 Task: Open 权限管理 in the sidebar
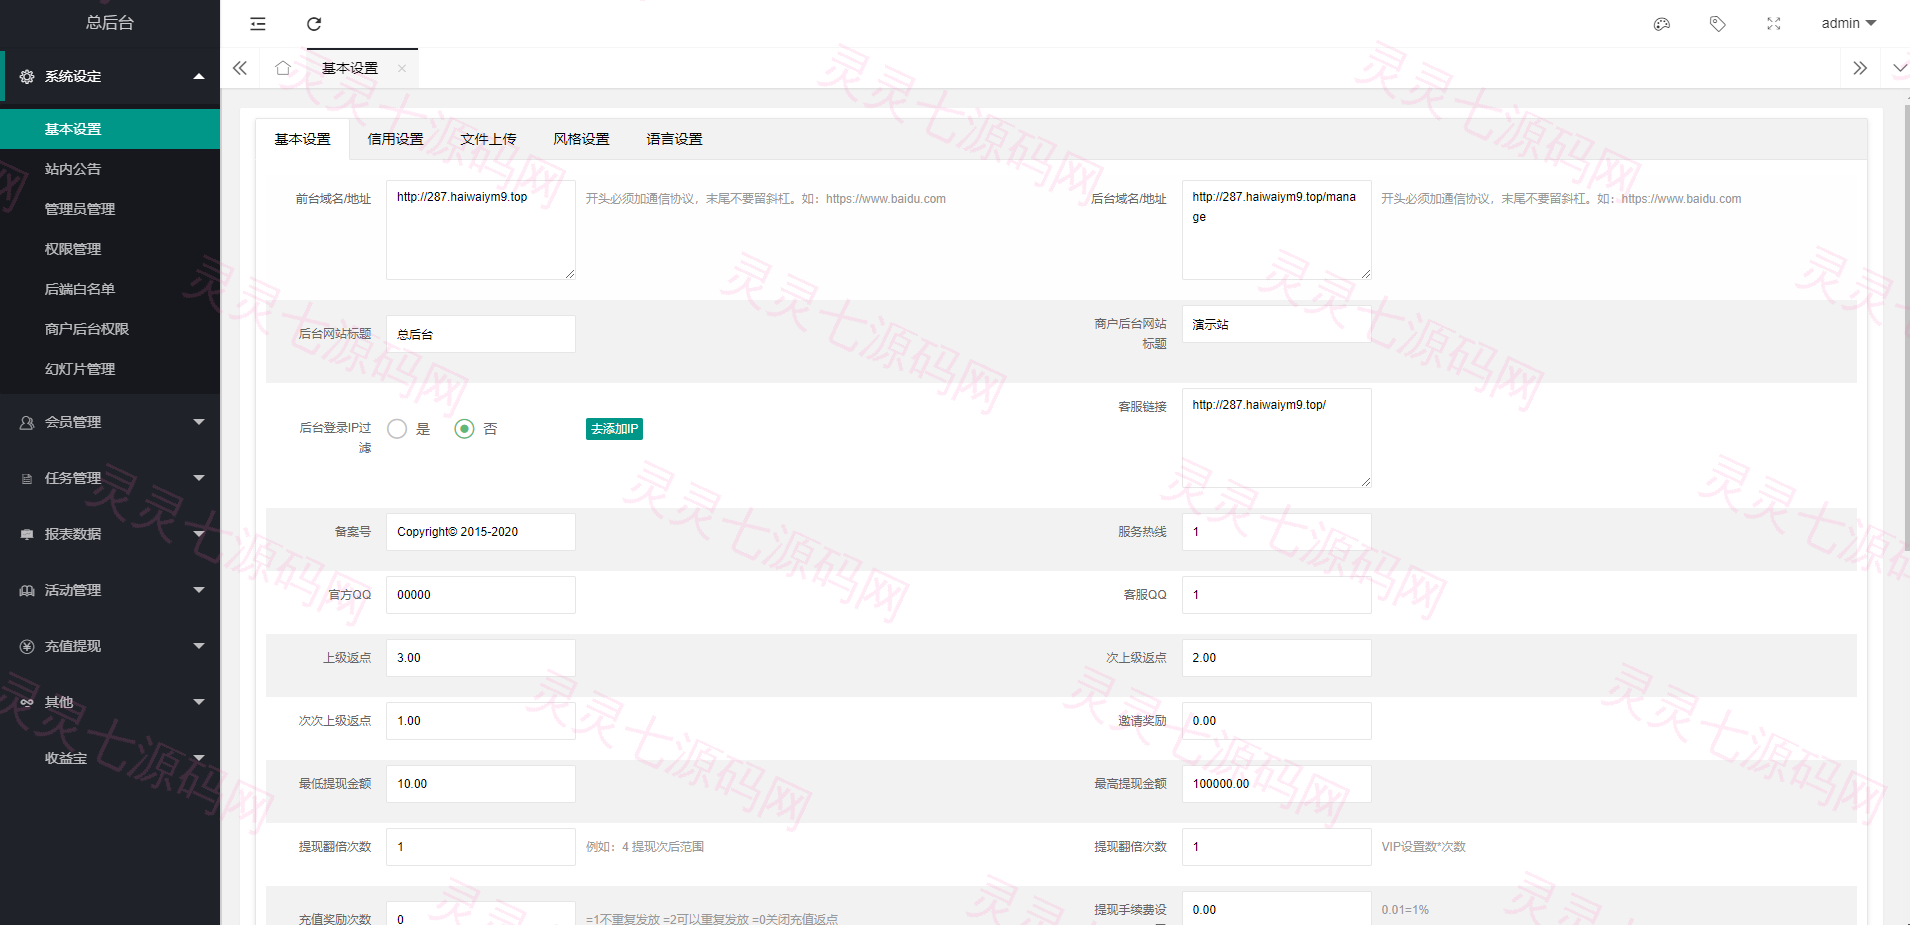point(110,249)
